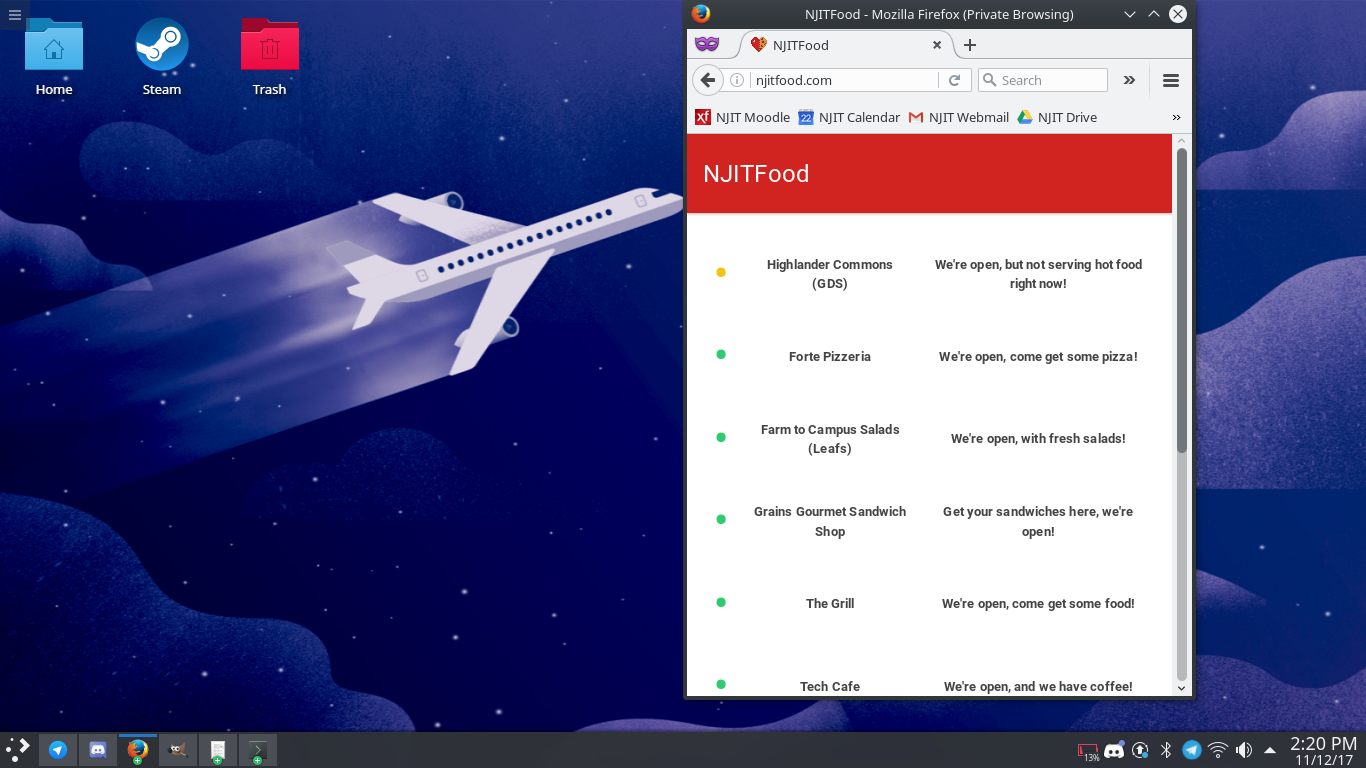Open KDE application launcher
Image resolution: width=1366 pixels, height=768 pixels.
18,749
